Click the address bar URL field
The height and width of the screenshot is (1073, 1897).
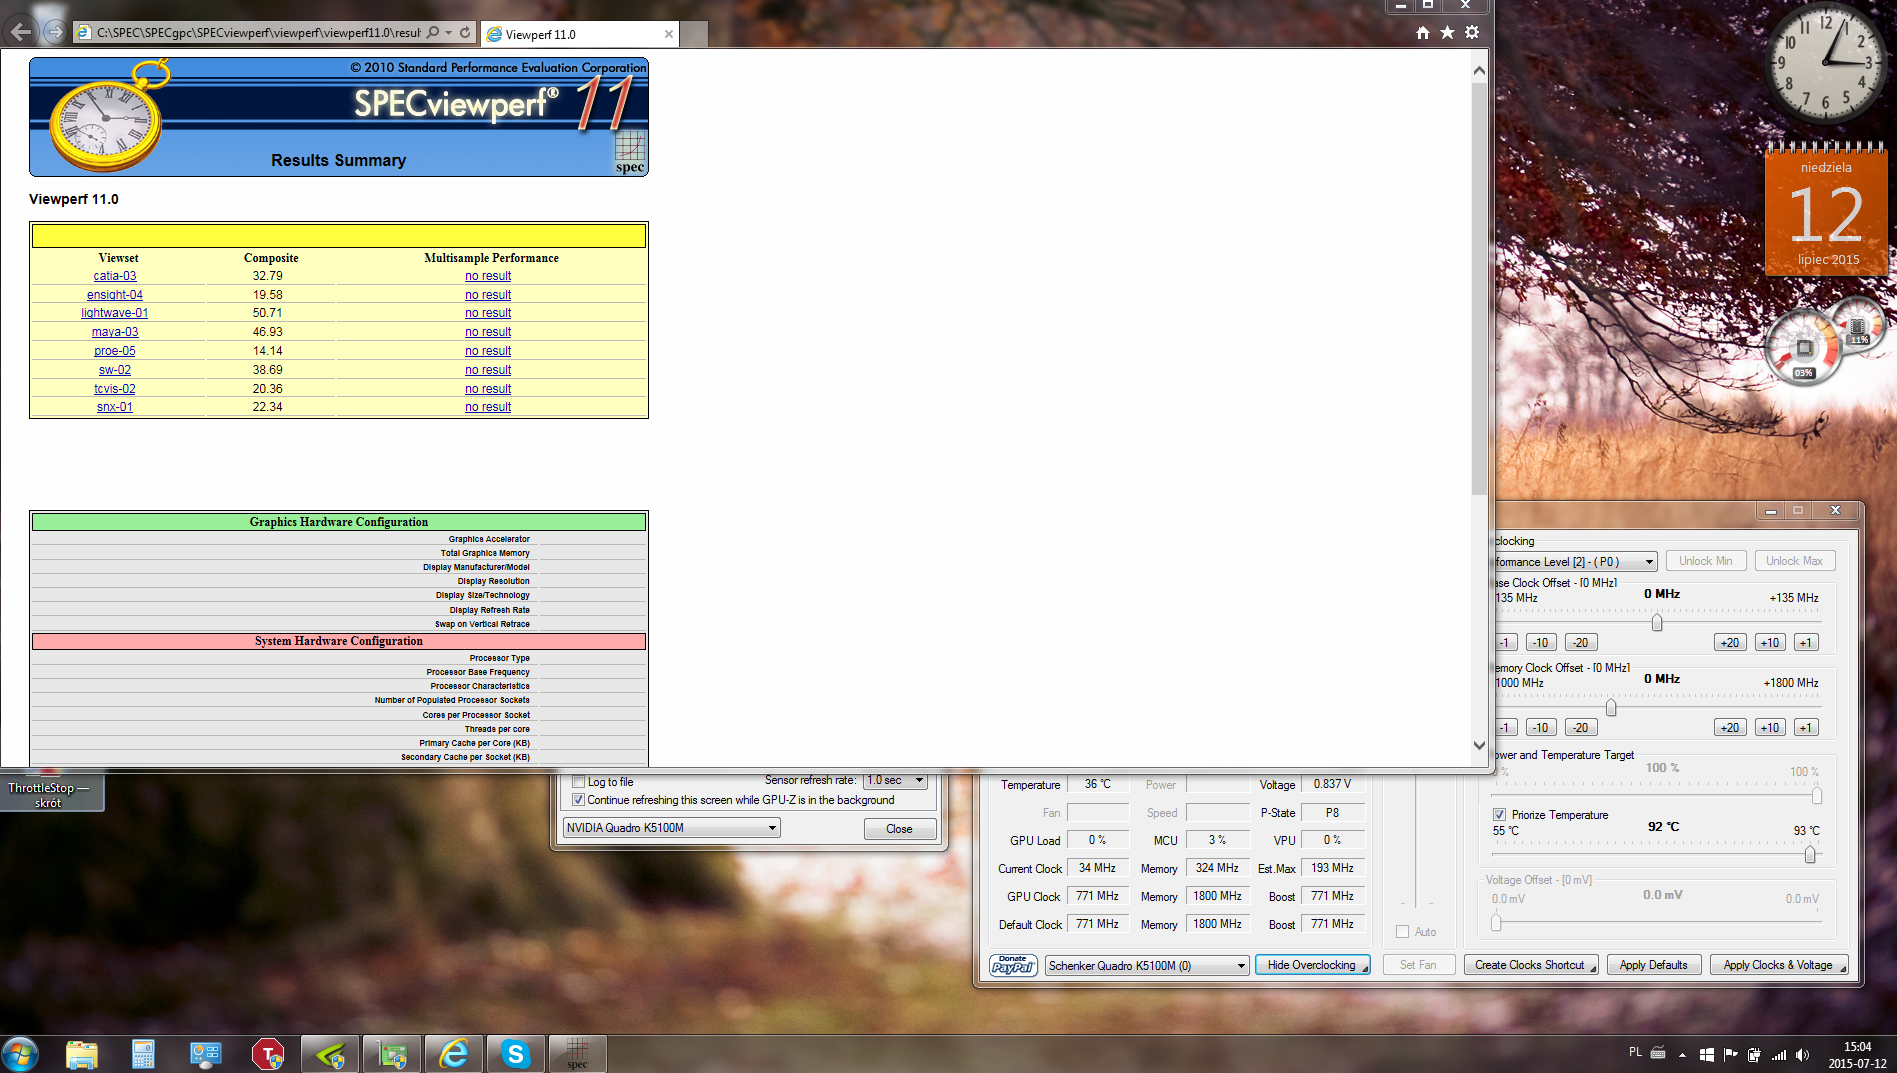[258, 33]
